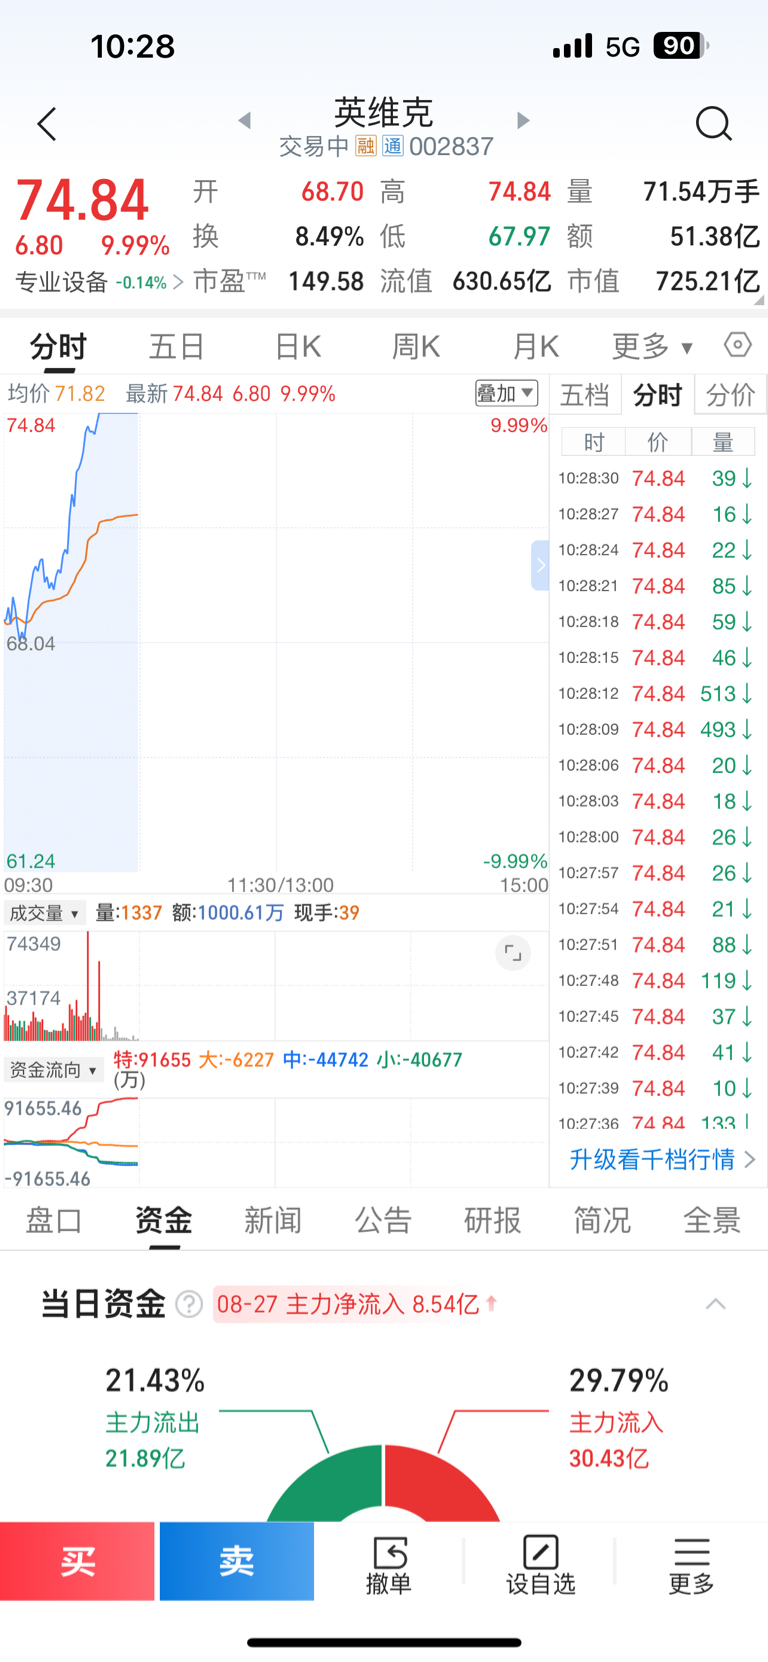Viewport: 768px width, 1662px height.
Task: Open chart settings hexagon icon
Action: tap(738, 345)
